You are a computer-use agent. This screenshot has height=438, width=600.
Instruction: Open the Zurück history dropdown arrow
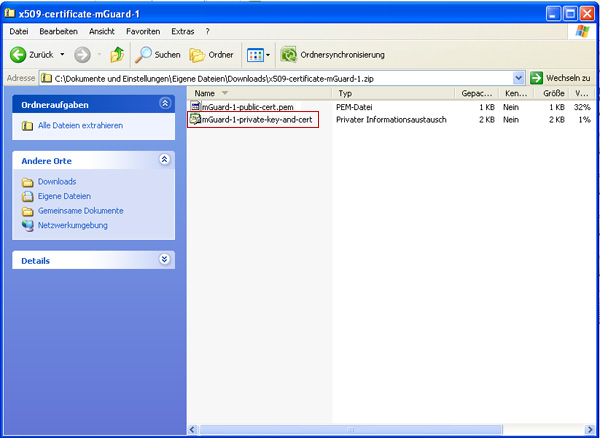tap(62, 54)
